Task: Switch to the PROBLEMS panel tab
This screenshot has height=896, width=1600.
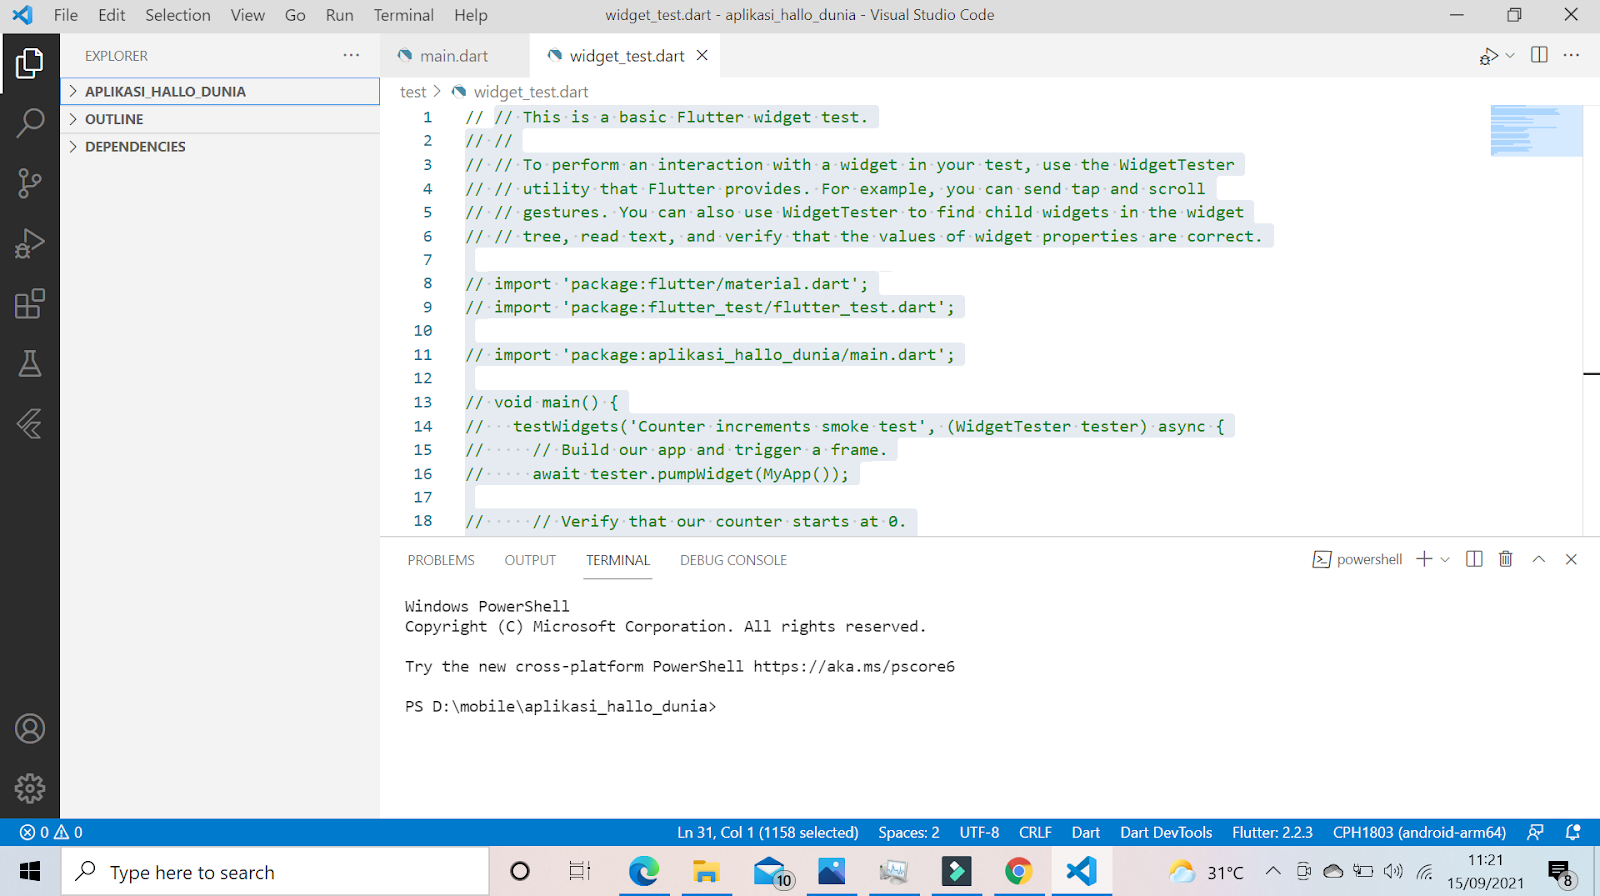Action: click(441, 560)
